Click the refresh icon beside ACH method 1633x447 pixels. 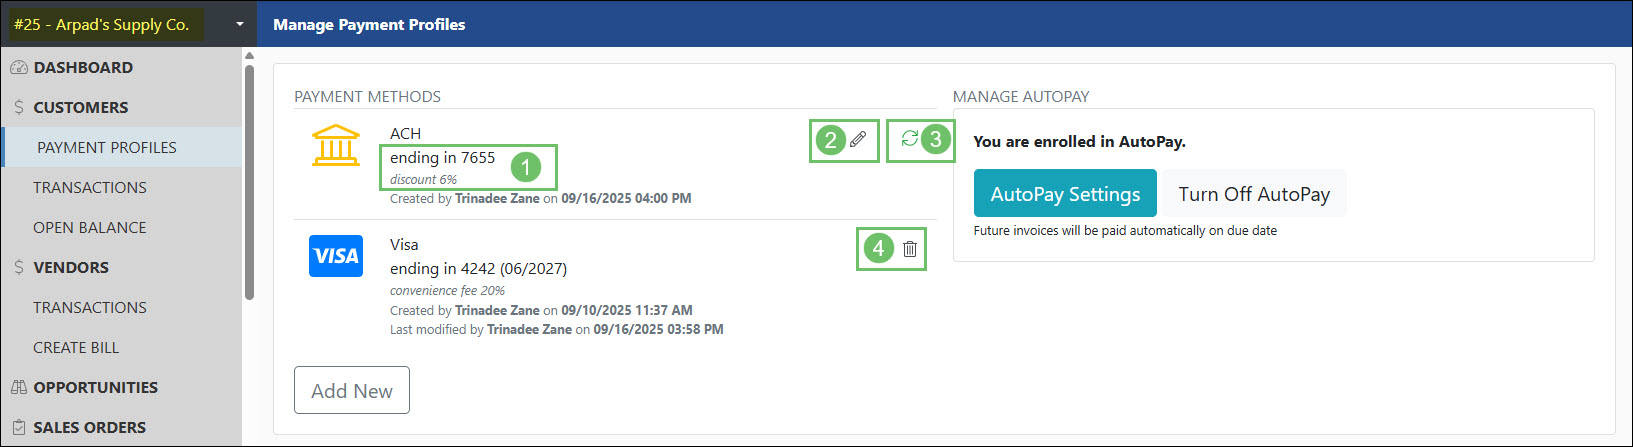point(909,139)
